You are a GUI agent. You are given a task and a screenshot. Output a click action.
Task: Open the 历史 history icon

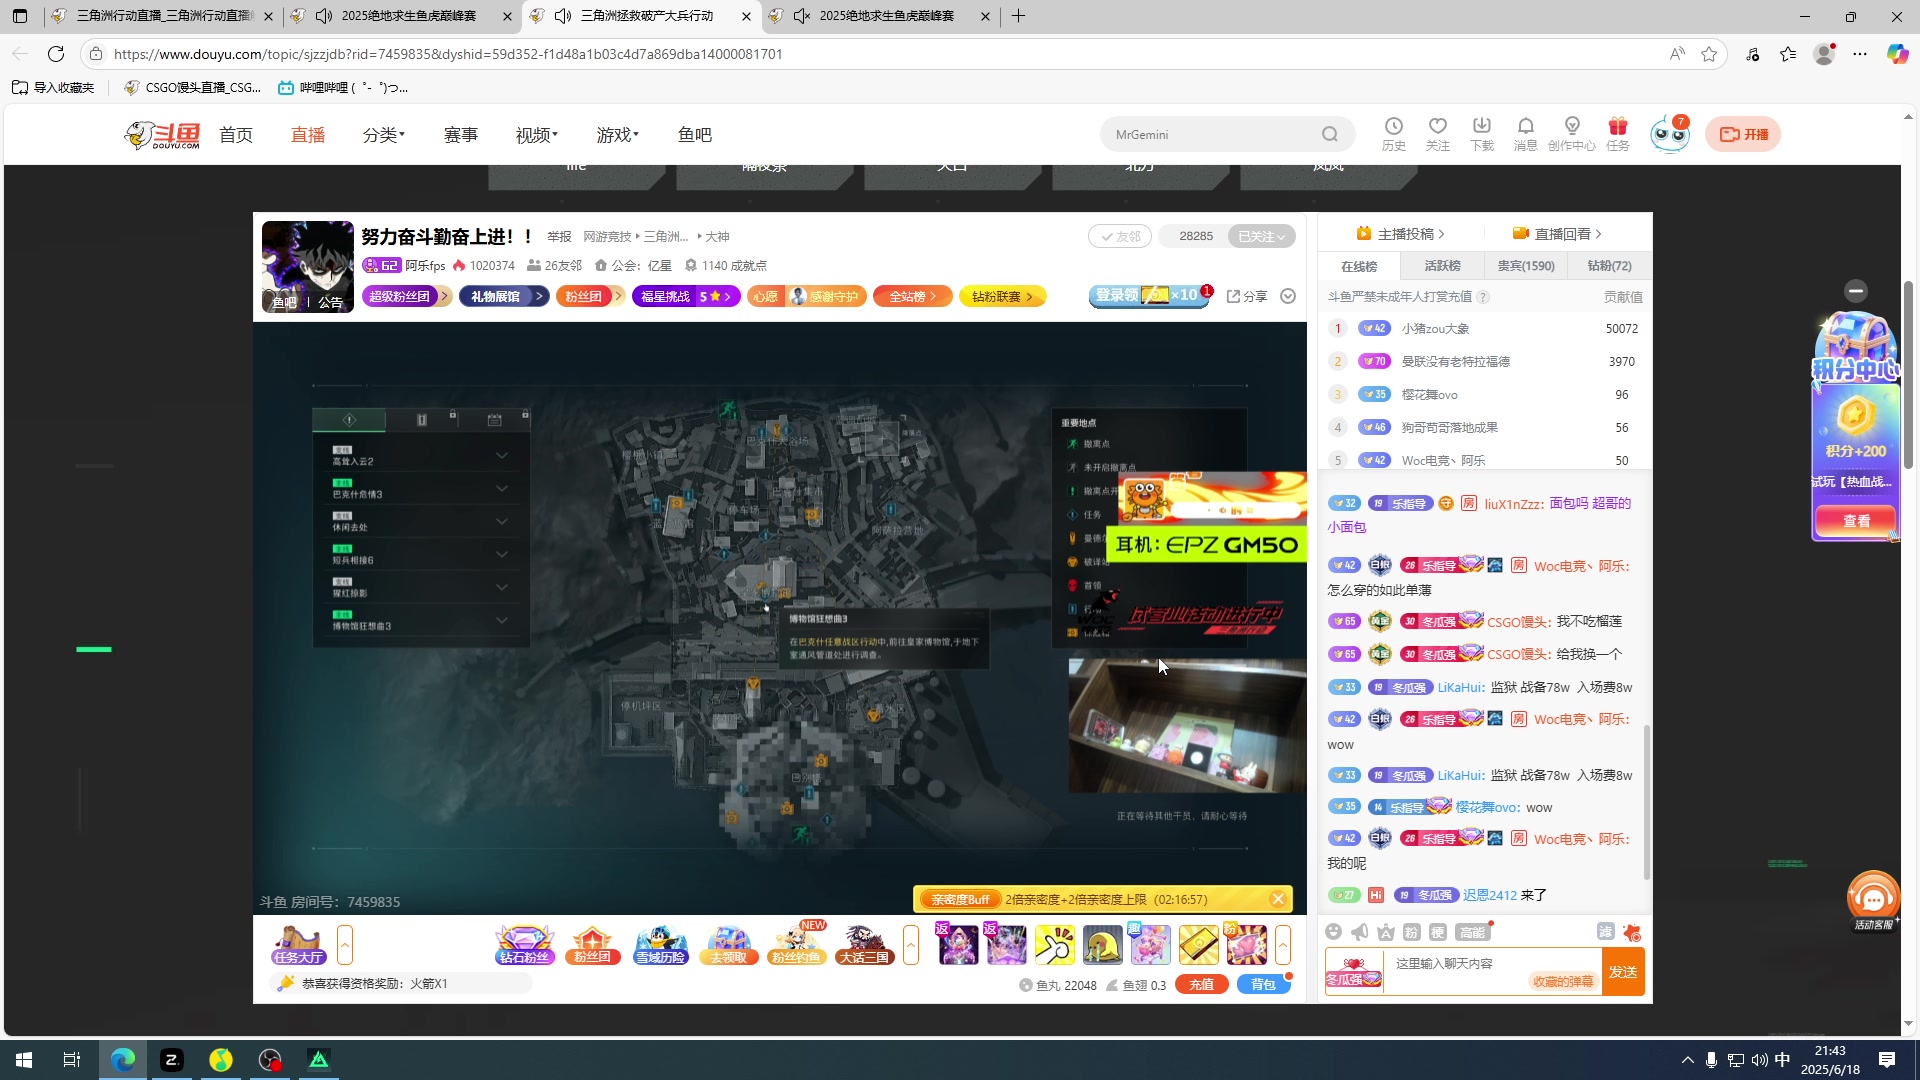coord(1393,133)
